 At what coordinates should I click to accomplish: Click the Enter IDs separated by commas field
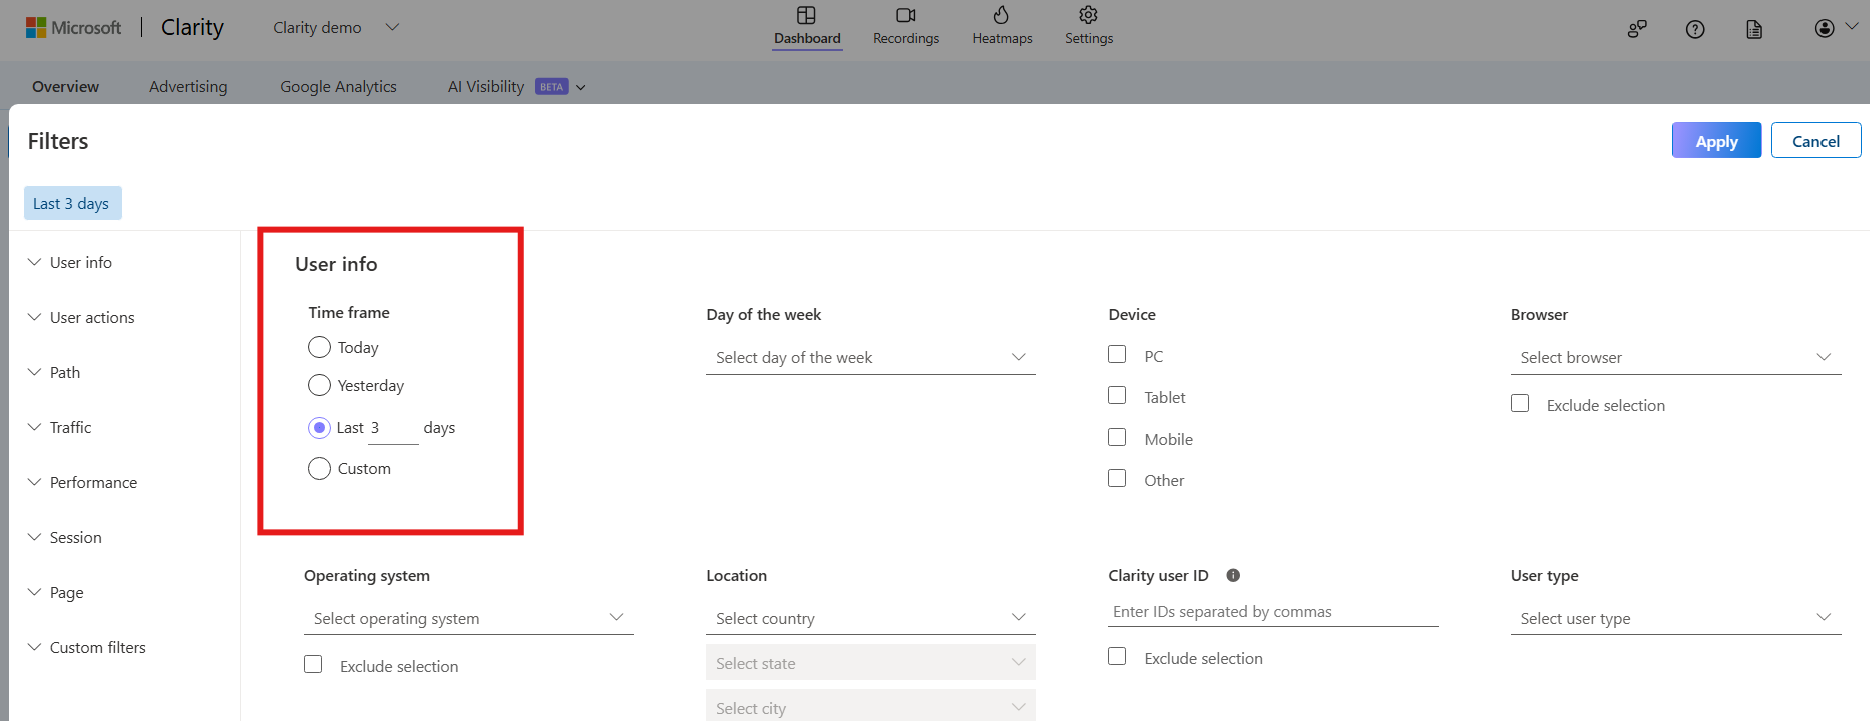[1273, 612]
